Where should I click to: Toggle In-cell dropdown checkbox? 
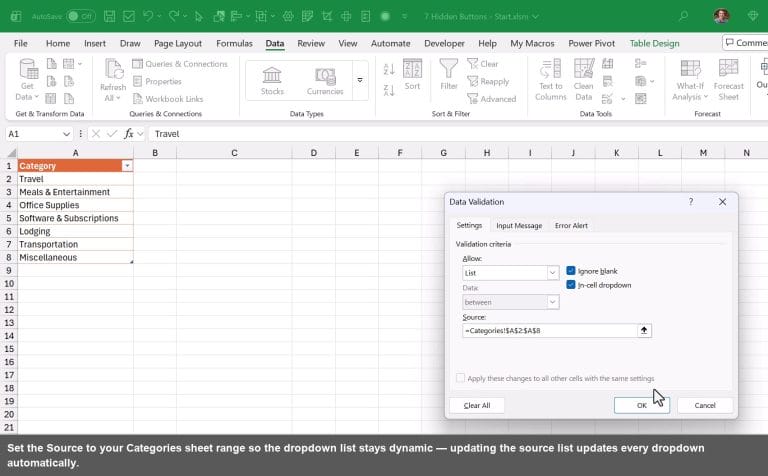571,285
